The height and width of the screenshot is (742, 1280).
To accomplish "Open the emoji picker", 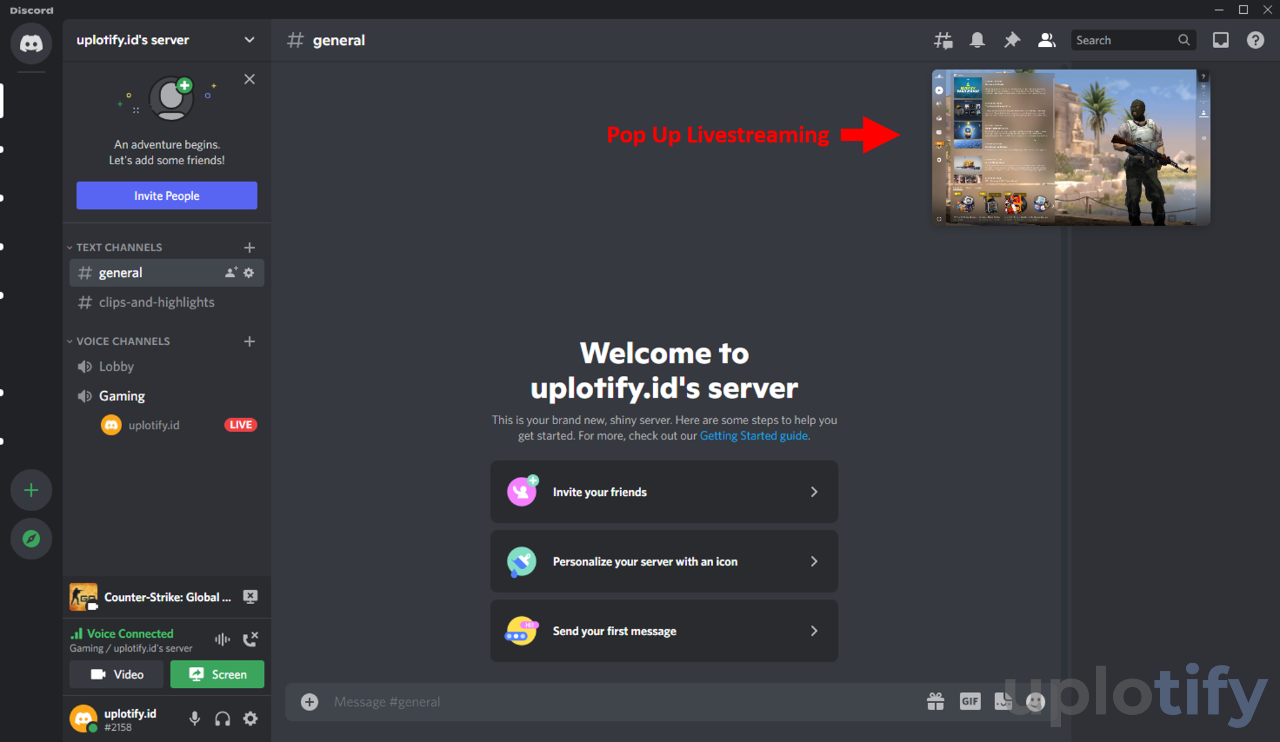I will (x=1036, y=702).
